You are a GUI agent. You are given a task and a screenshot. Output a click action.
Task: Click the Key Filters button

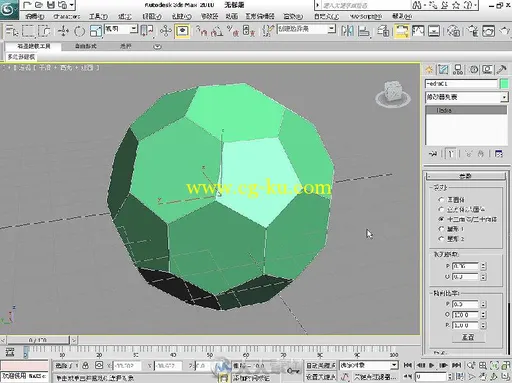(375, 377)
